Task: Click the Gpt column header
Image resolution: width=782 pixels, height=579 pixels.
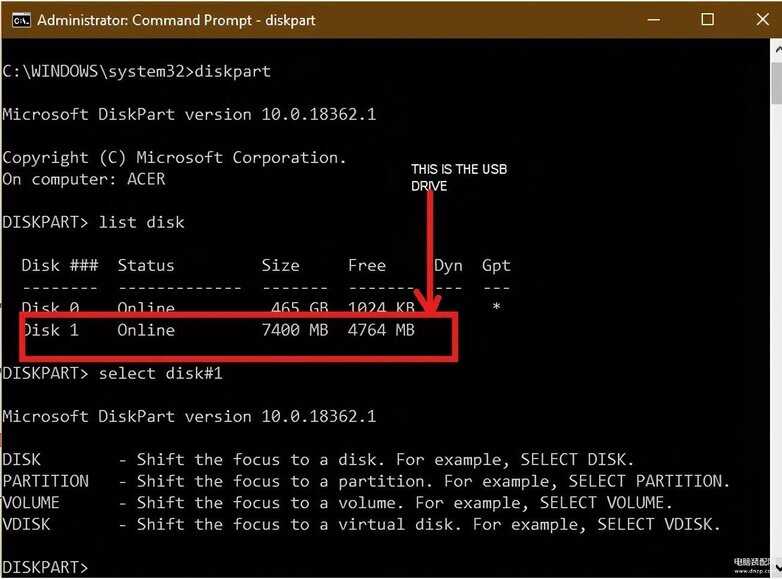Action: click(x=496, y=265)
